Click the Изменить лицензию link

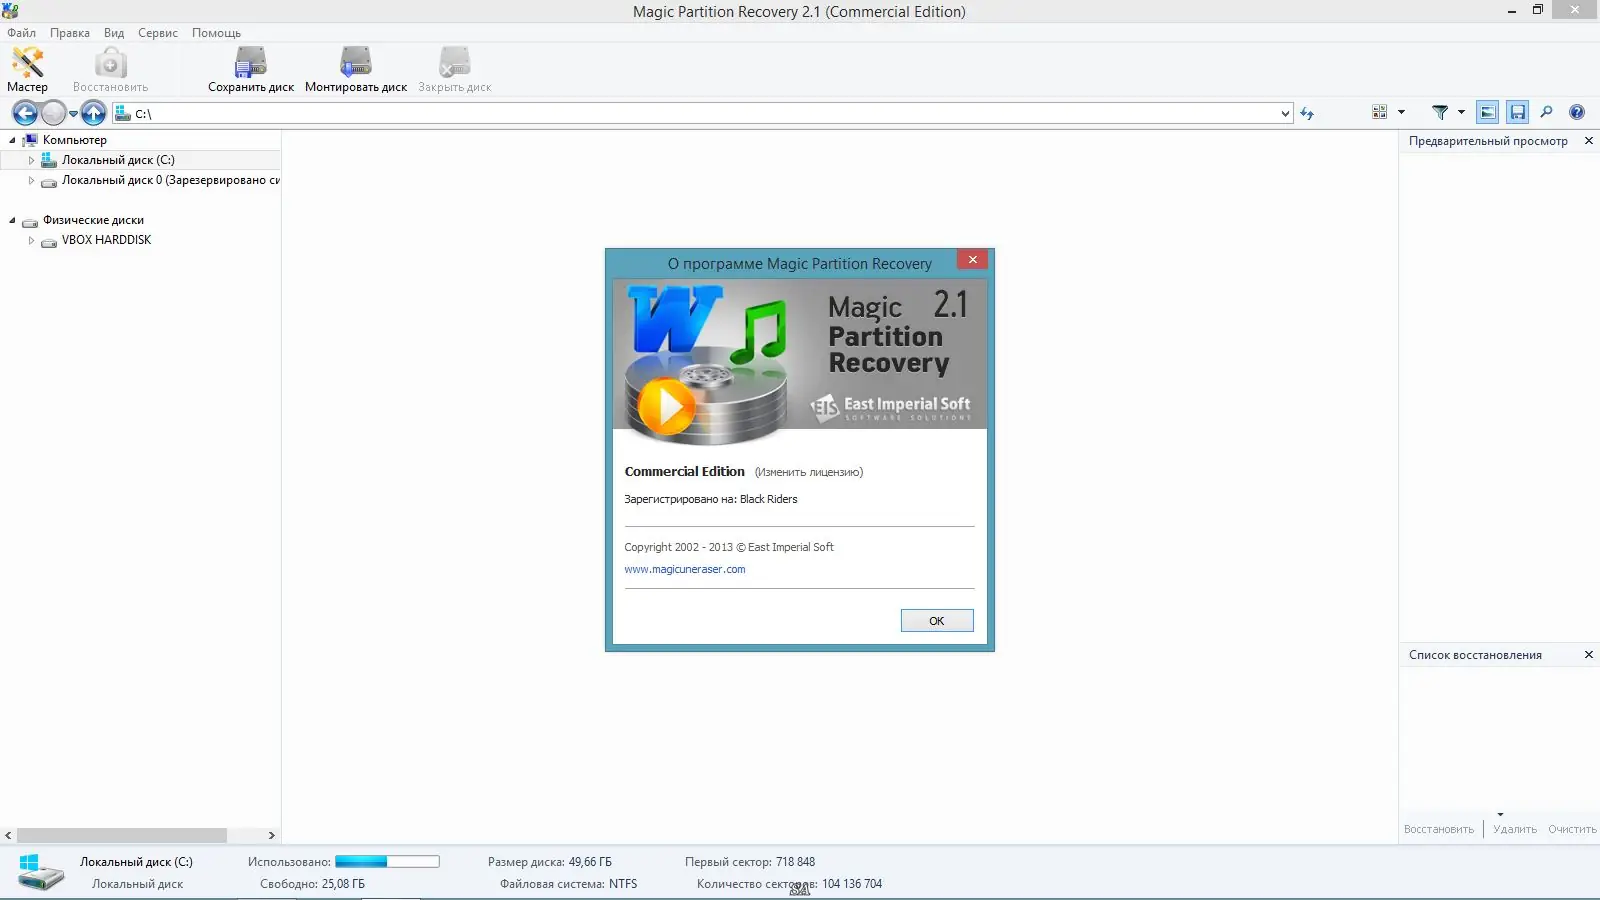809,472
